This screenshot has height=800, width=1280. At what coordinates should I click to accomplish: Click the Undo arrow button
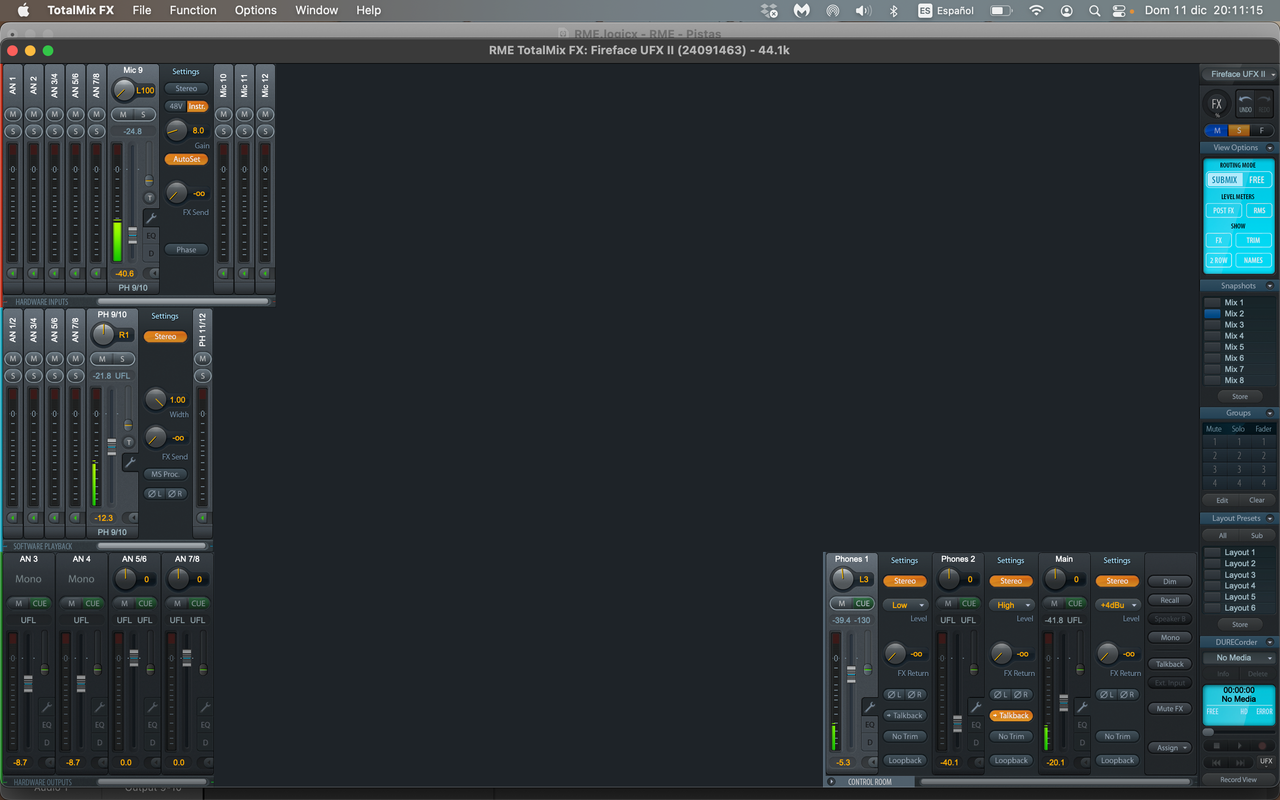pos(1245,102)
